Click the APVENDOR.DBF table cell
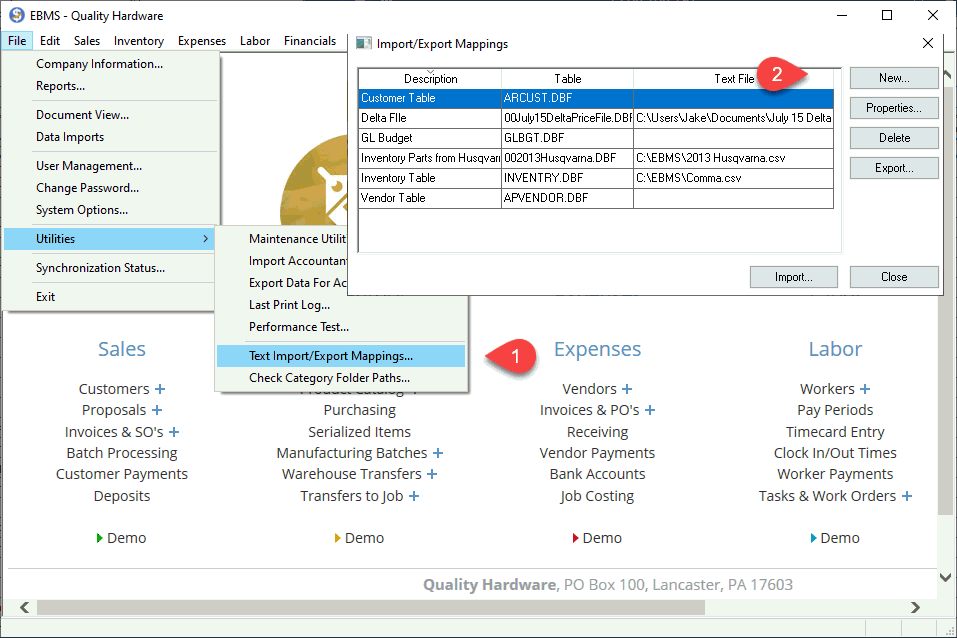The height and width of the screenshot is (638, 957). pos(567,198)
